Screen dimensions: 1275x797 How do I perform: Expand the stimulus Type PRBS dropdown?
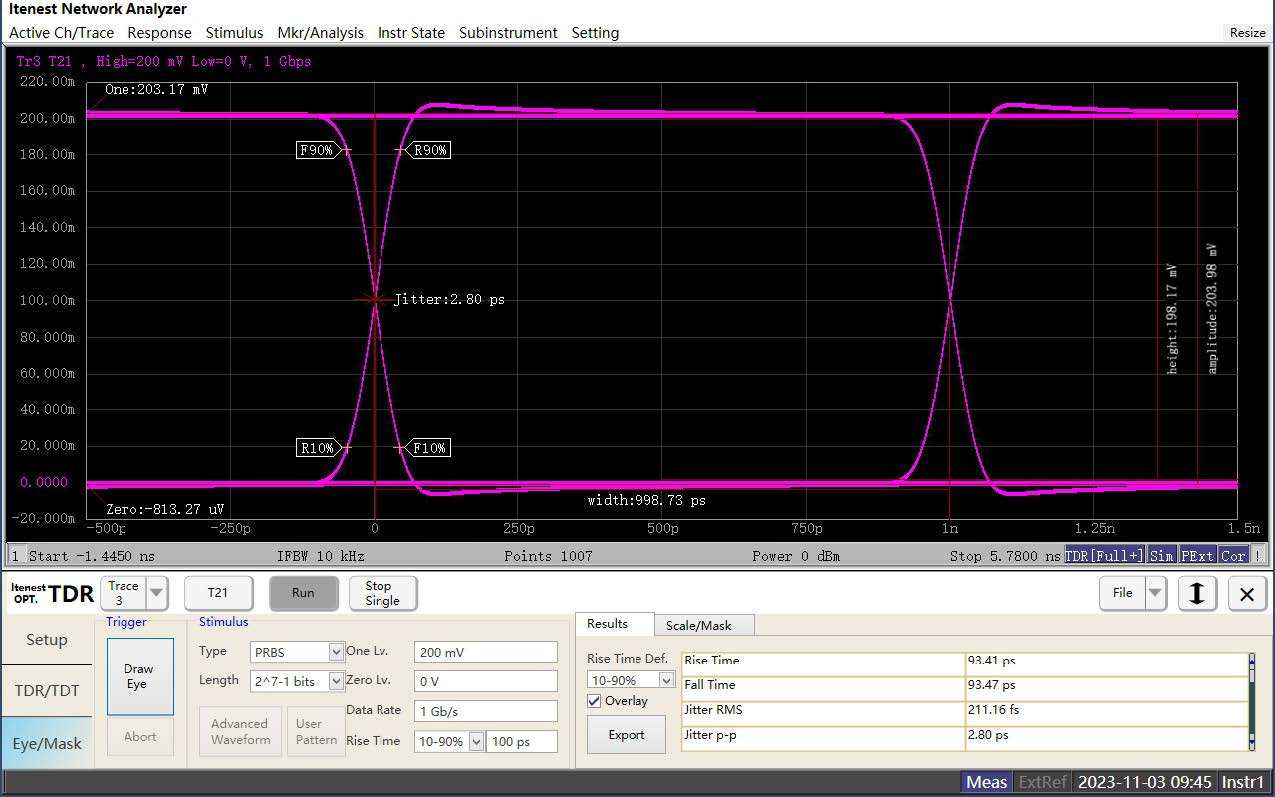[x=336, y=652]
